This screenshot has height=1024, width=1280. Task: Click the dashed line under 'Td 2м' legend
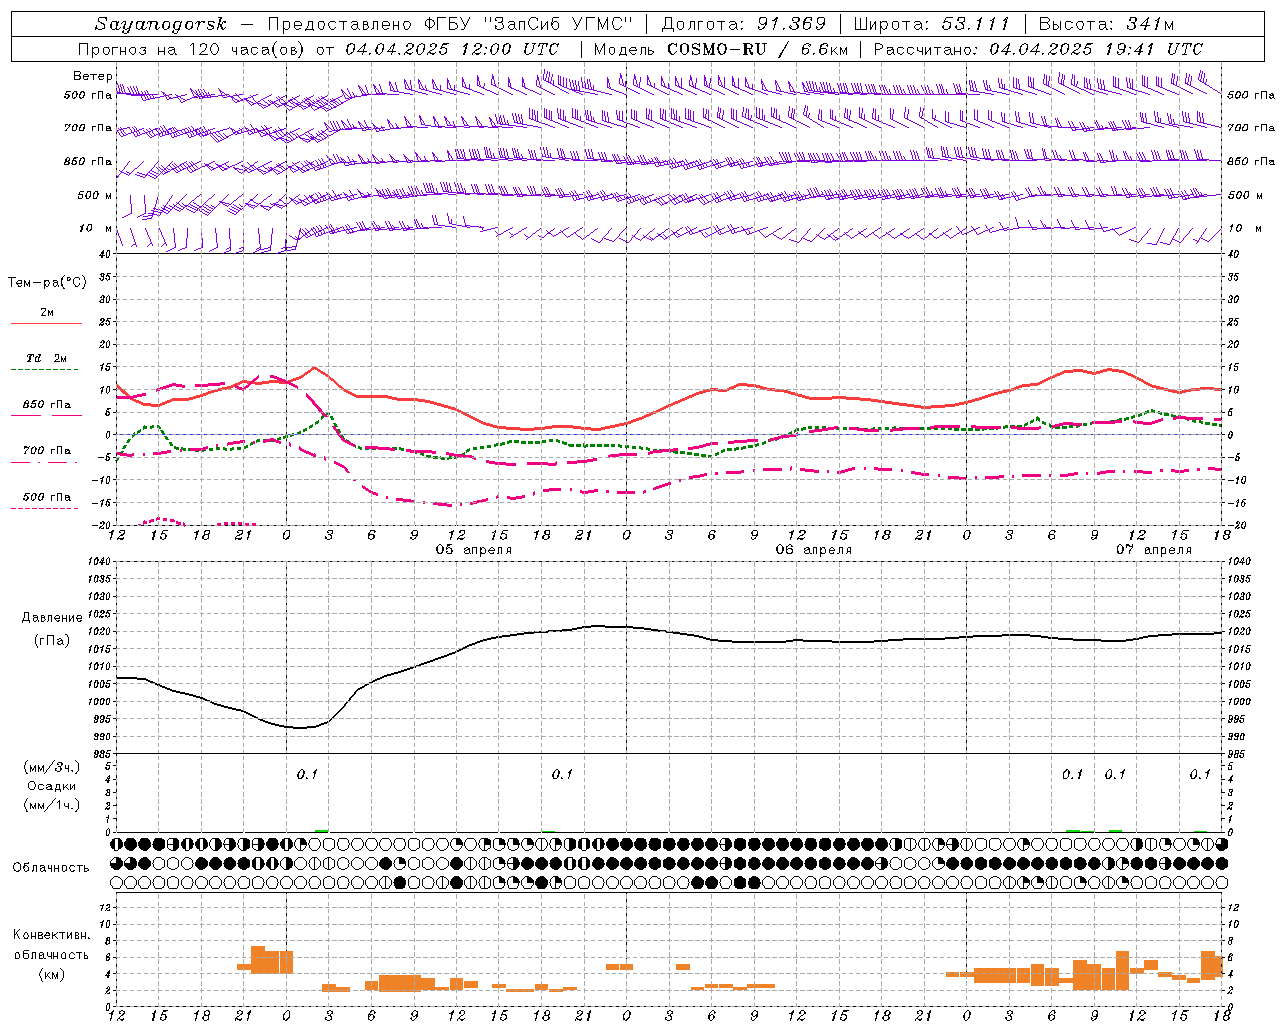44,370
